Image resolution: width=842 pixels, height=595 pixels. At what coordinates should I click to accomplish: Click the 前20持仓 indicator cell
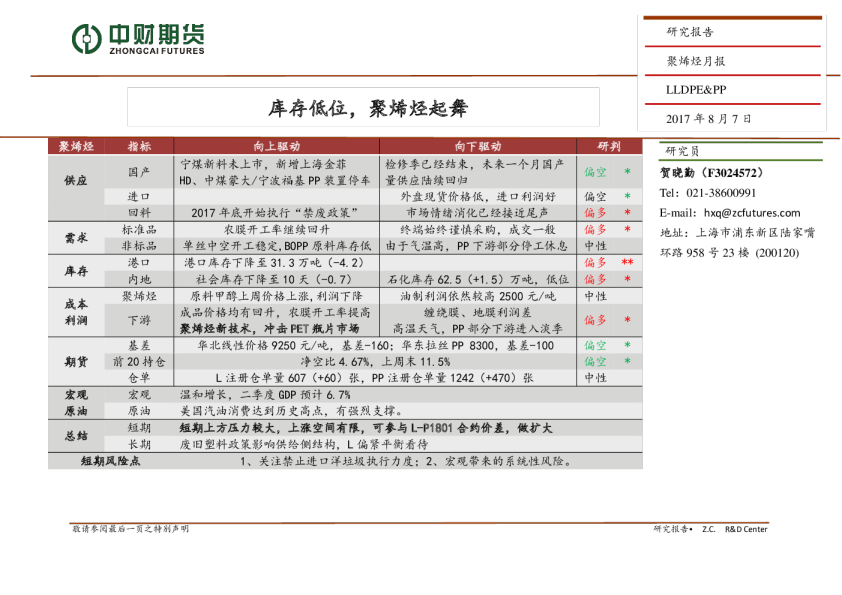(x=139, y=361)
